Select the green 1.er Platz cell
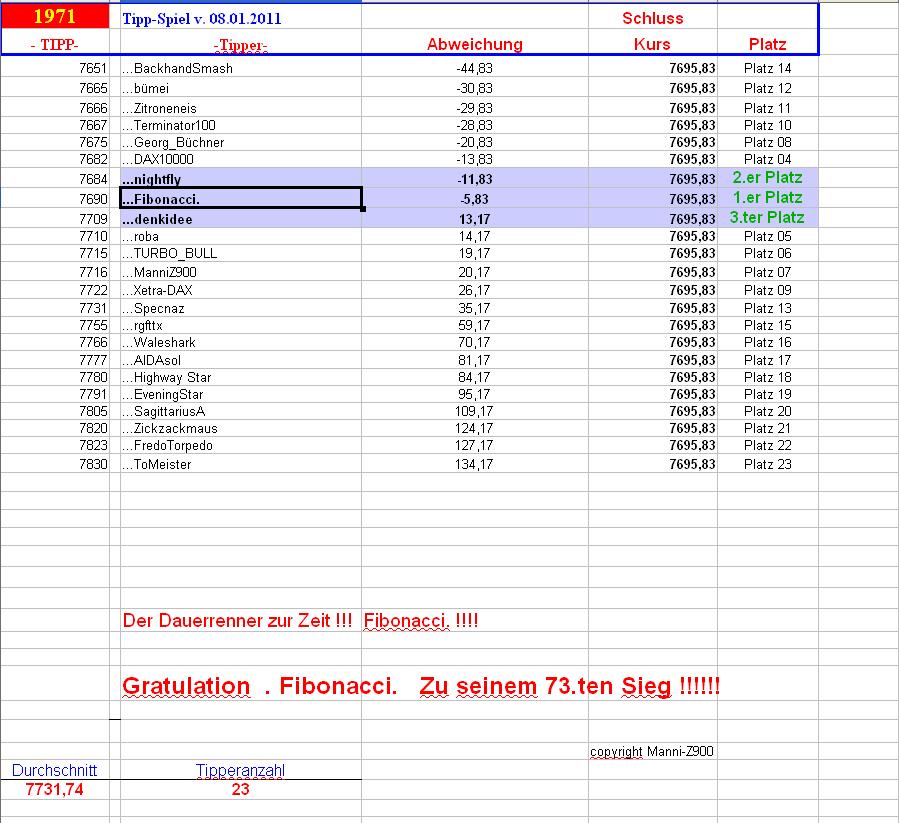 [767, 197]
